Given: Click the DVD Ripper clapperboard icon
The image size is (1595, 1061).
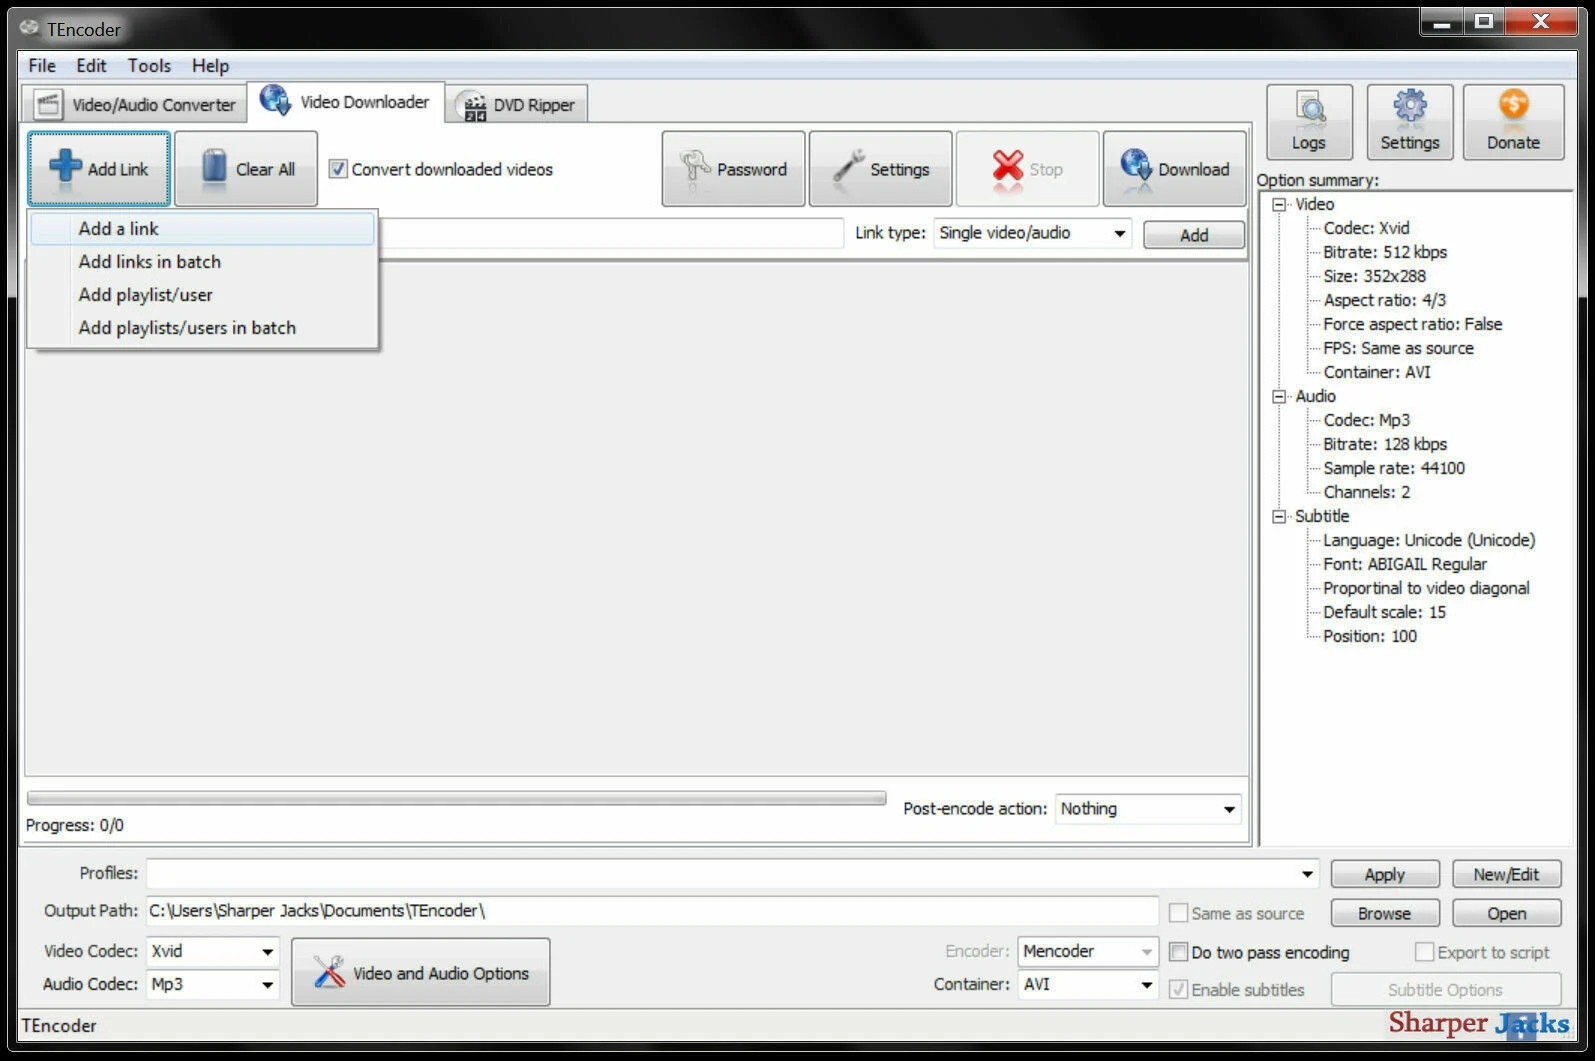Looking at the screenshot, I should click(x=474, y=106).
